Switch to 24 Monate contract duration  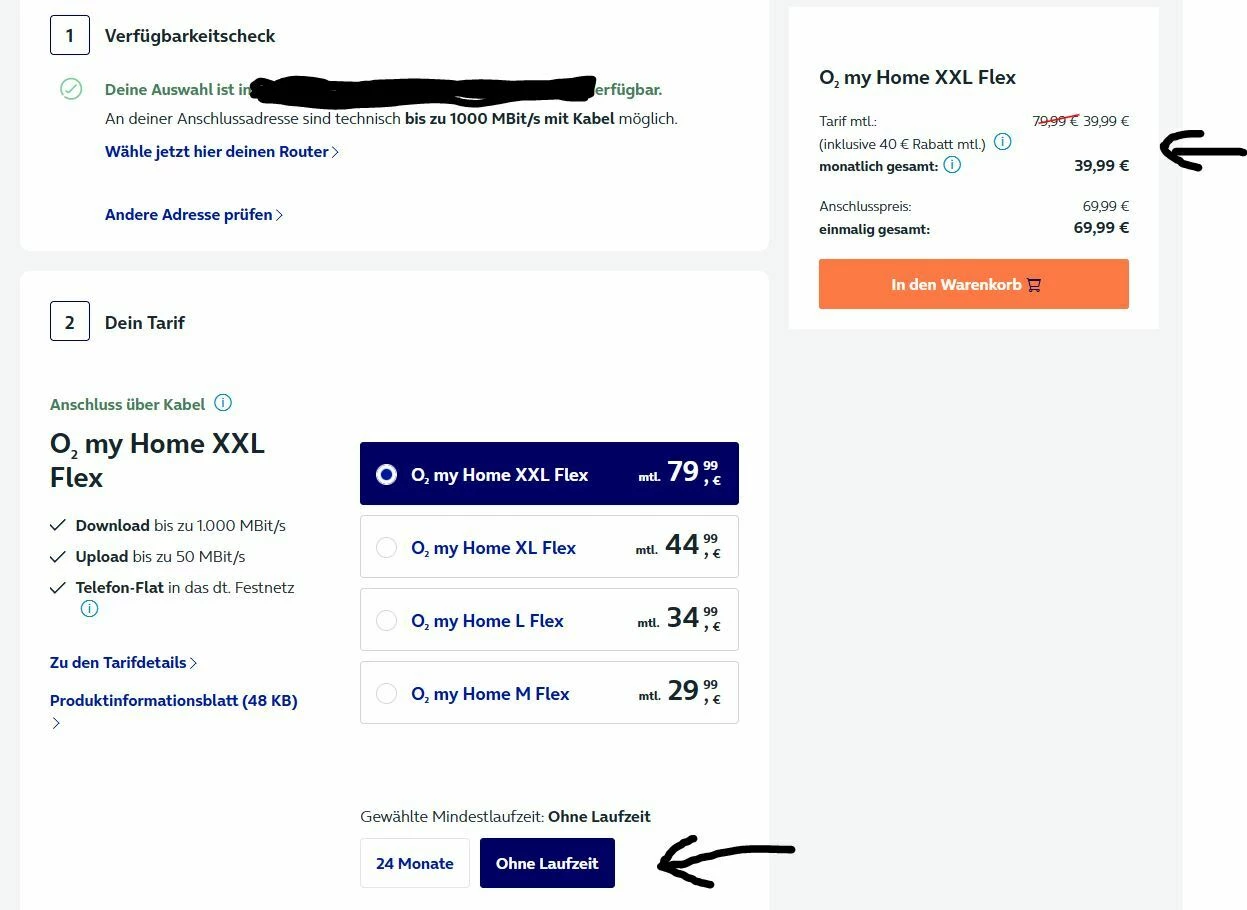pyautogui.click(x=415, y=863)
